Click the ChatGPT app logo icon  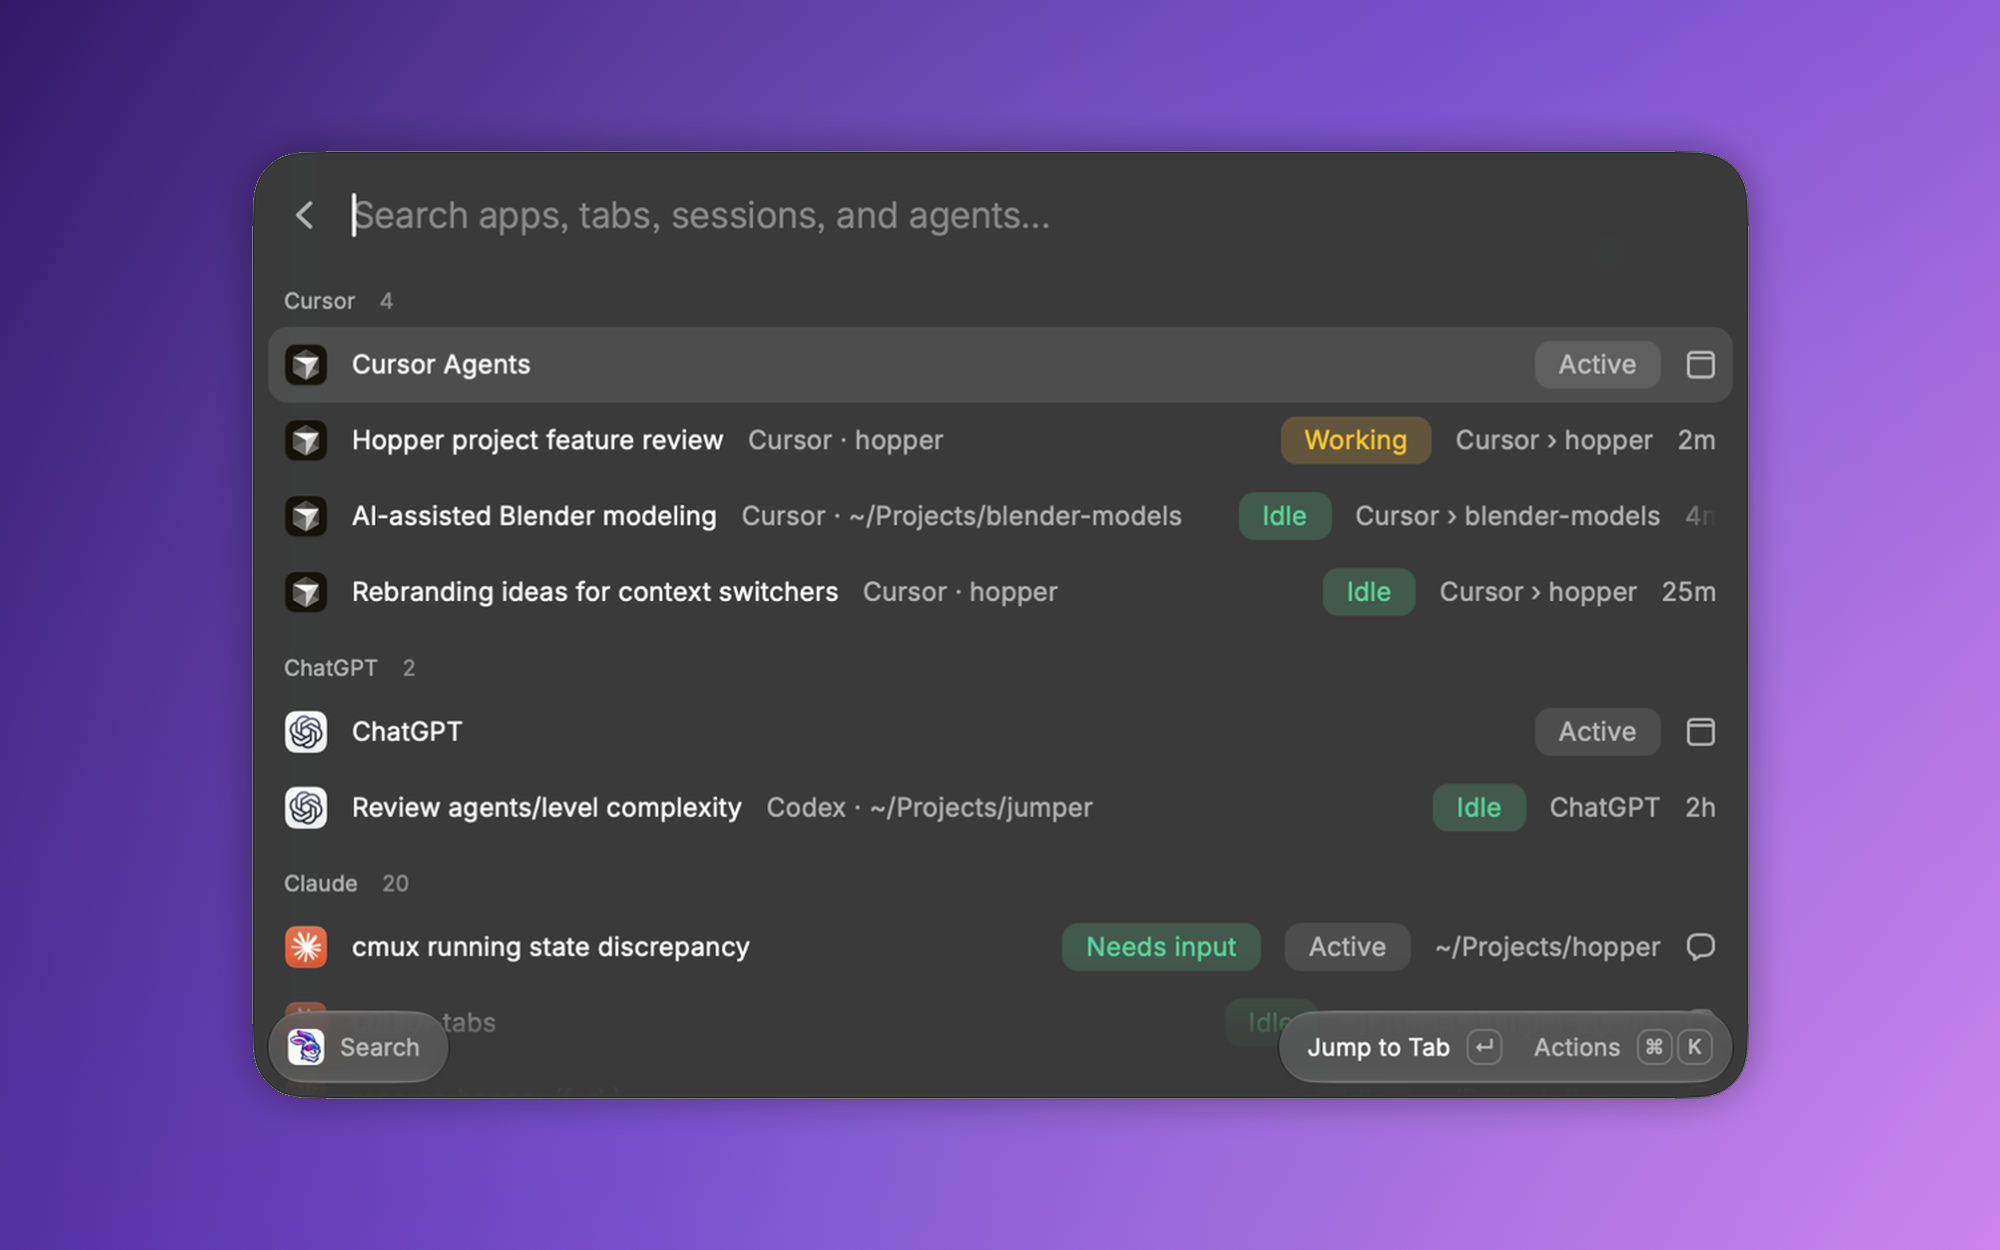tap(306, 732)
